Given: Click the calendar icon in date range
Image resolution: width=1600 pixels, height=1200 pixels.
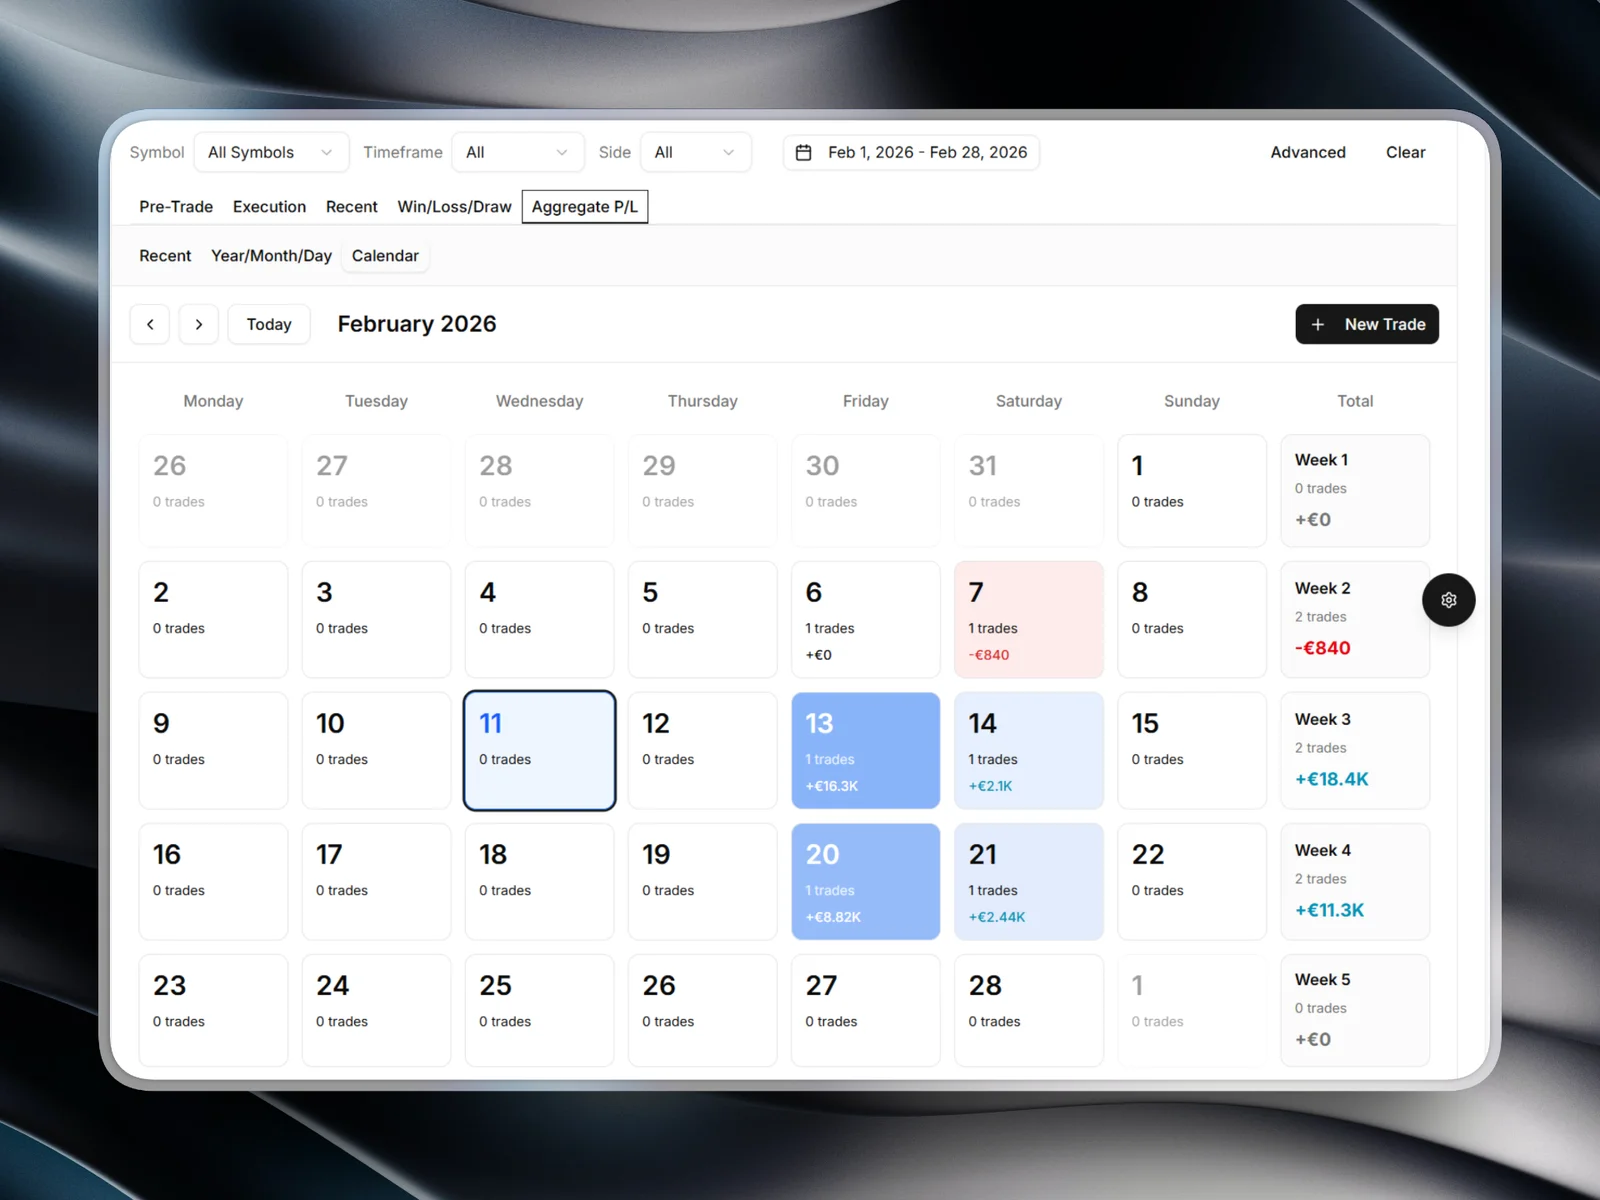Looking at the screenshot, I should [803, 152].
